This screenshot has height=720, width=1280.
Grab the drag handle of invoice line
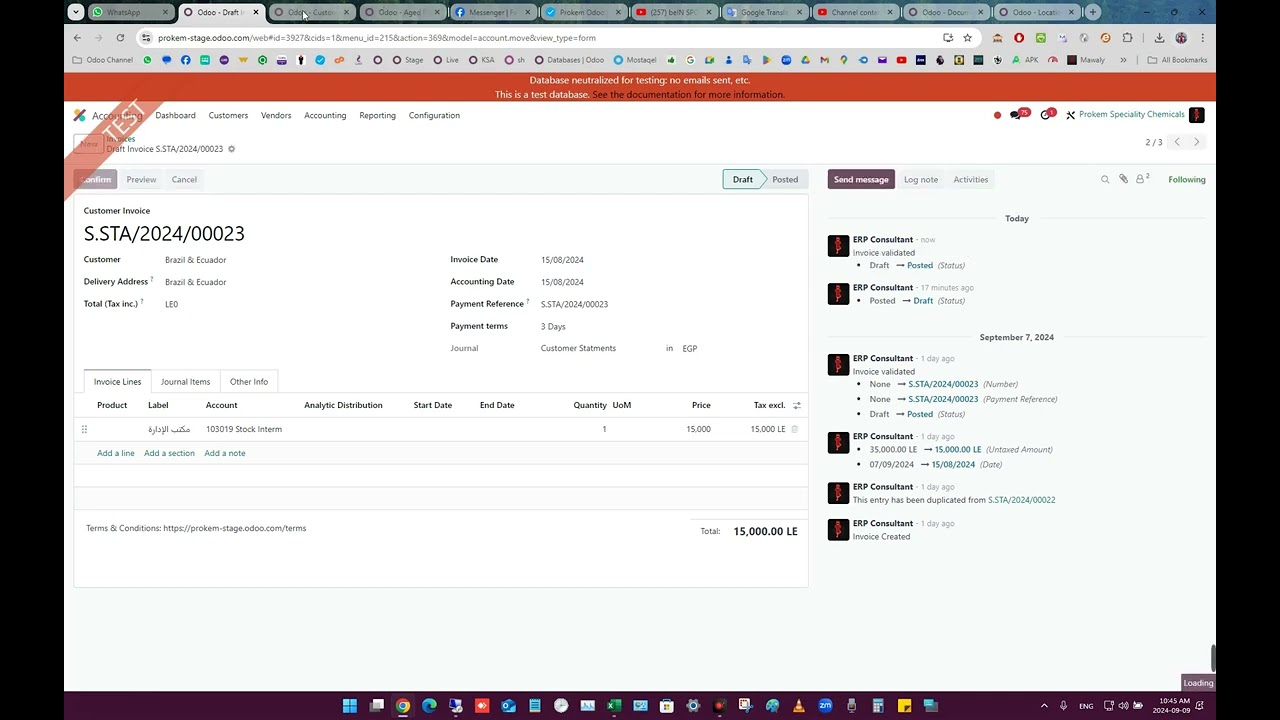click(84, 429)
